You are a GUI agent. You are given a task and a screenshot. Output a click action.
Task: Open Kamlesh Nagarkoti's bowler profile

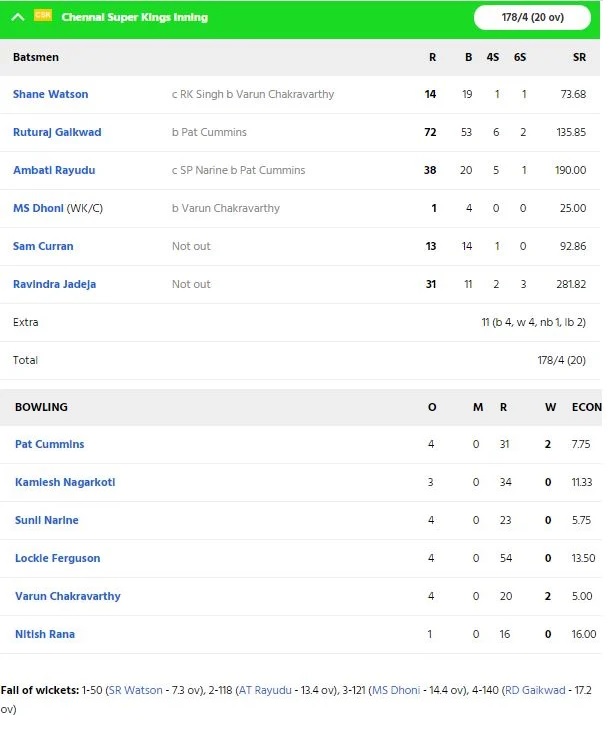(x=65, y=482)
